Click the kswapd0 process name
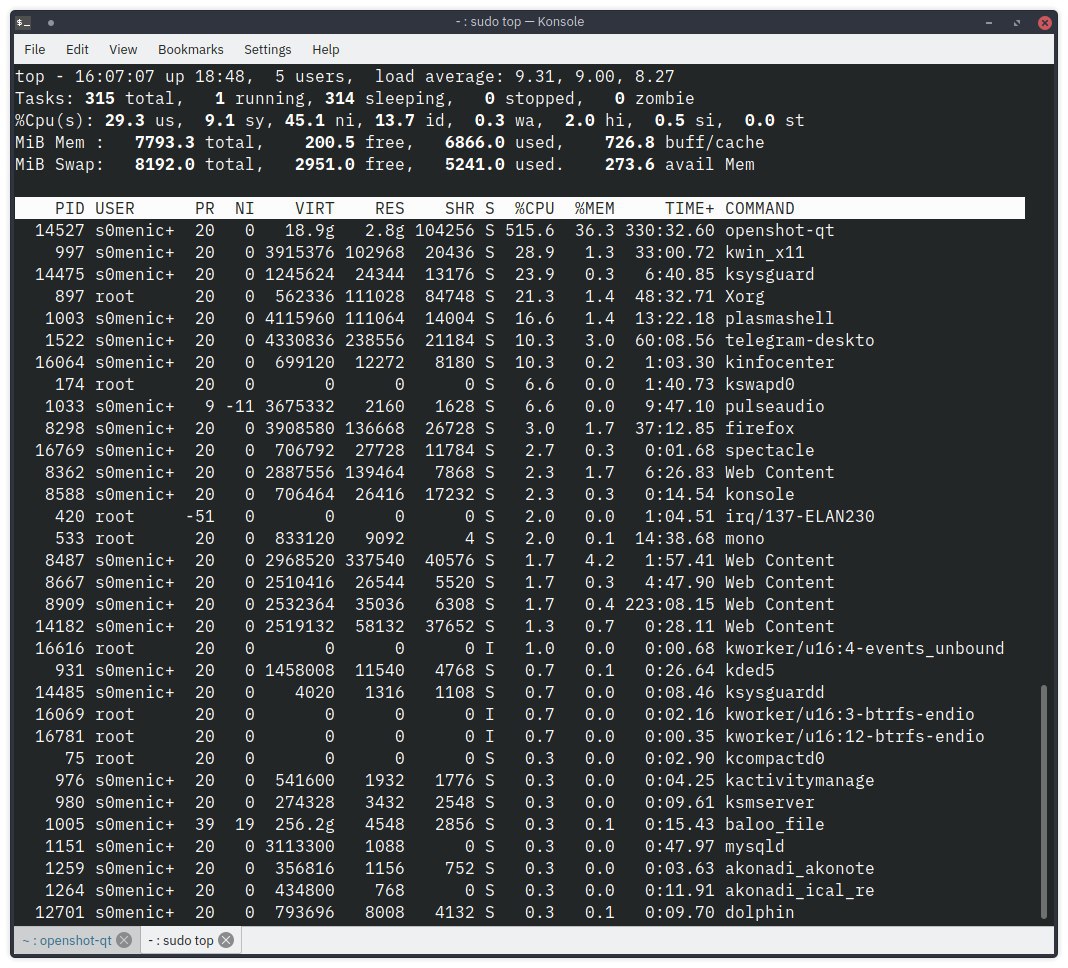 point(759,384)
